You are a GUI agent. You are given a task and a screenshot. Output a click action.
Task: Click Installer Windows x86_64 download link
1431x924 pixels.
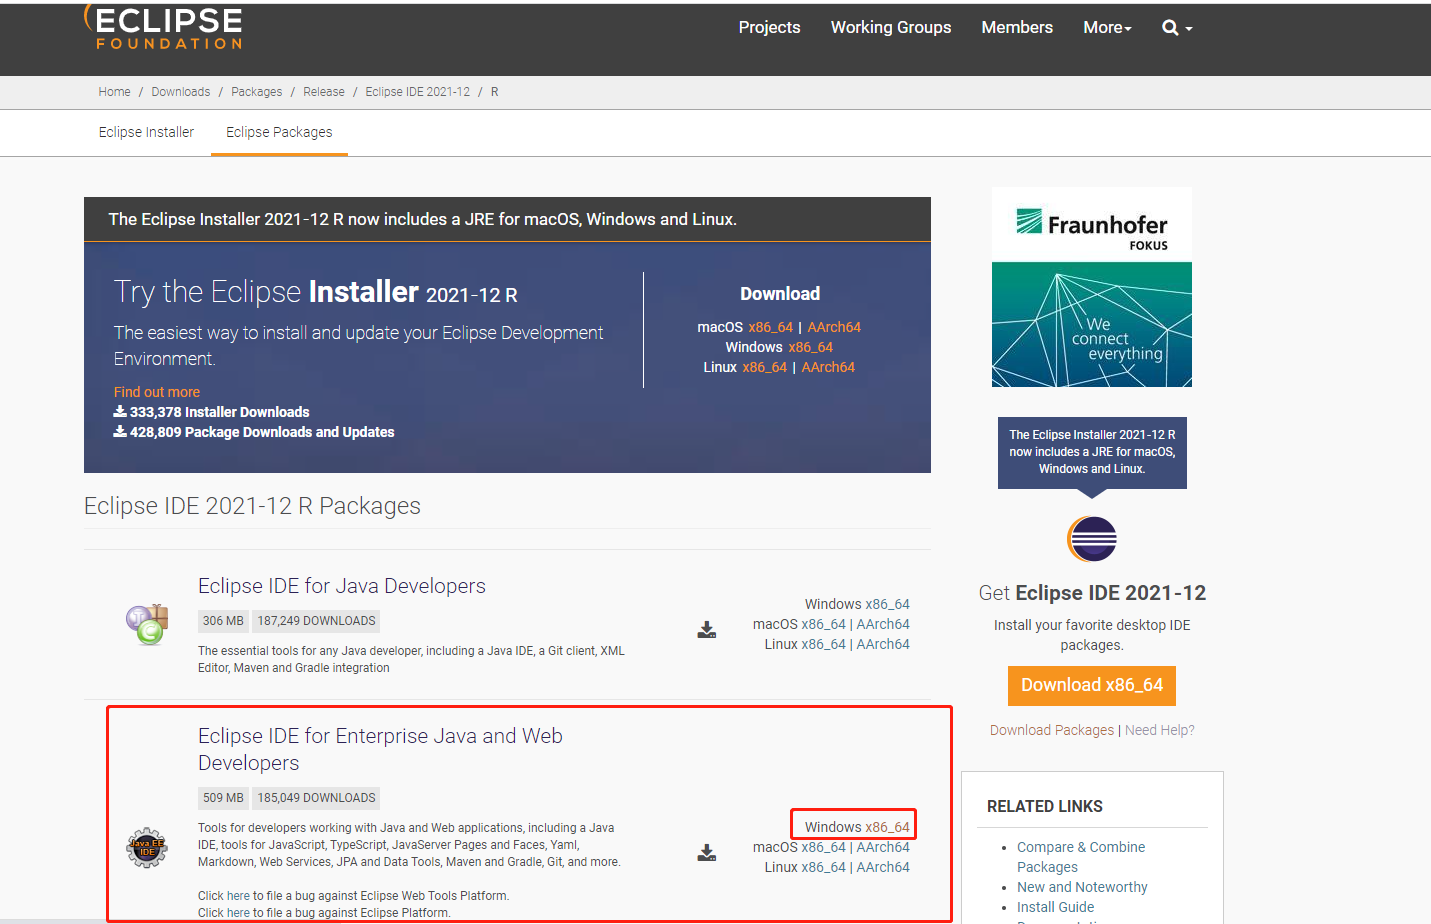[811, 347]
